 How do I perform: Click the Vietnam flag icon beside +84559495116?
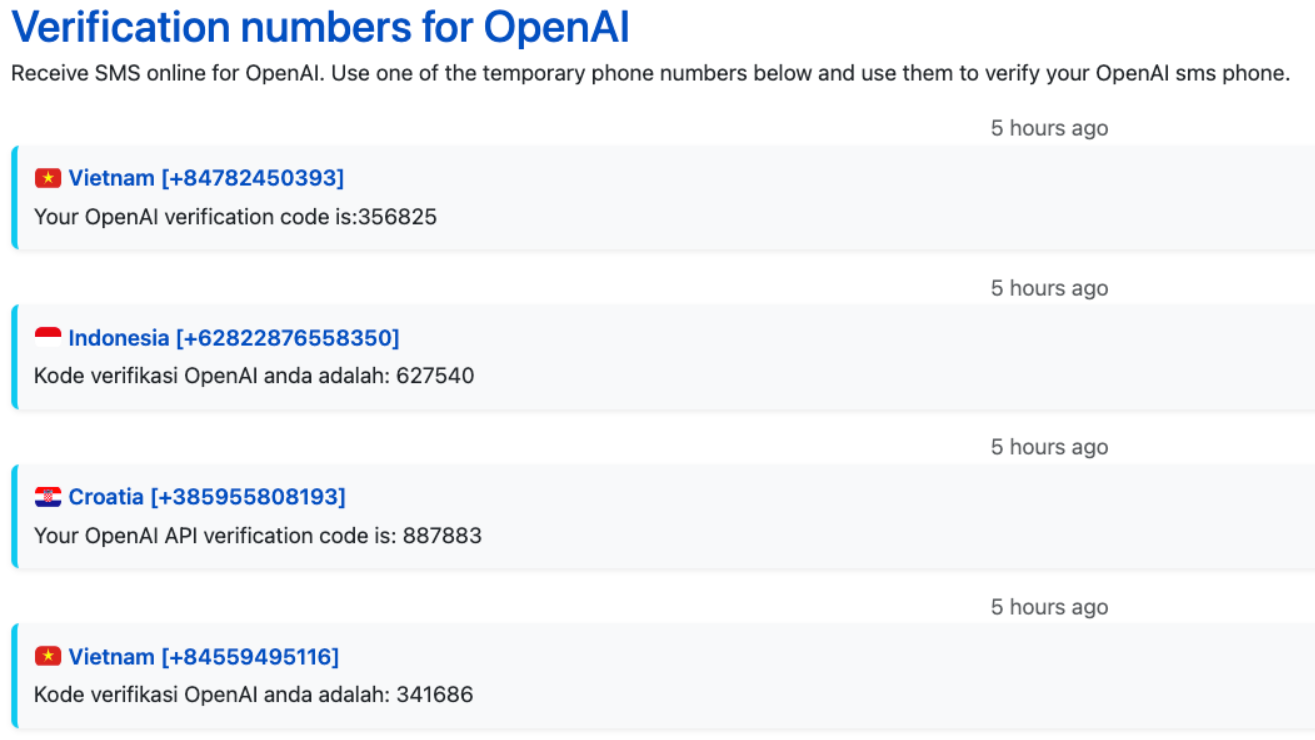pos(48,657)
